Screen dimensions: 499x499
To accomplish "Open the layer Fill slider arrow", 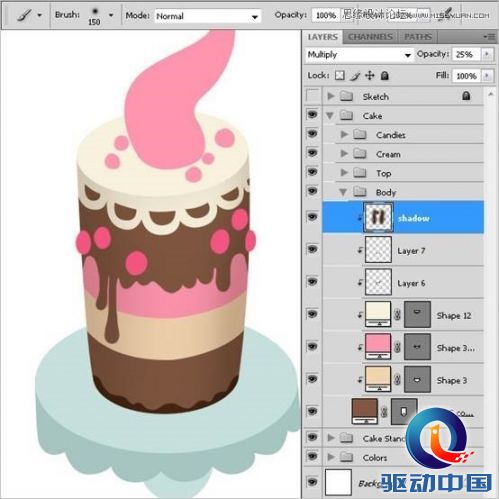I will [487, 76].
